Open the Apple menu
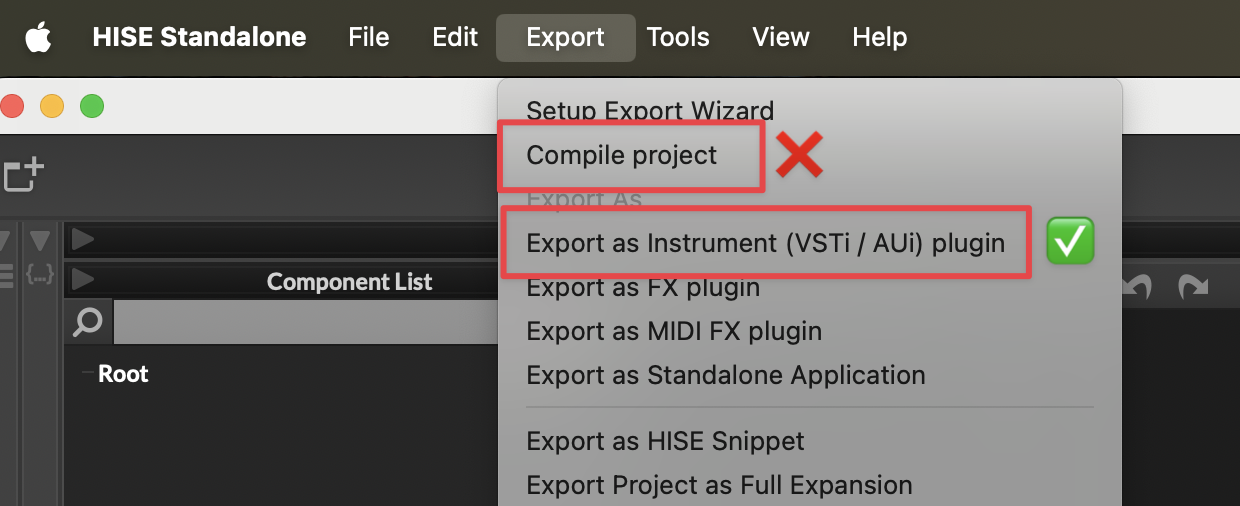 click(x=38, y=38)
